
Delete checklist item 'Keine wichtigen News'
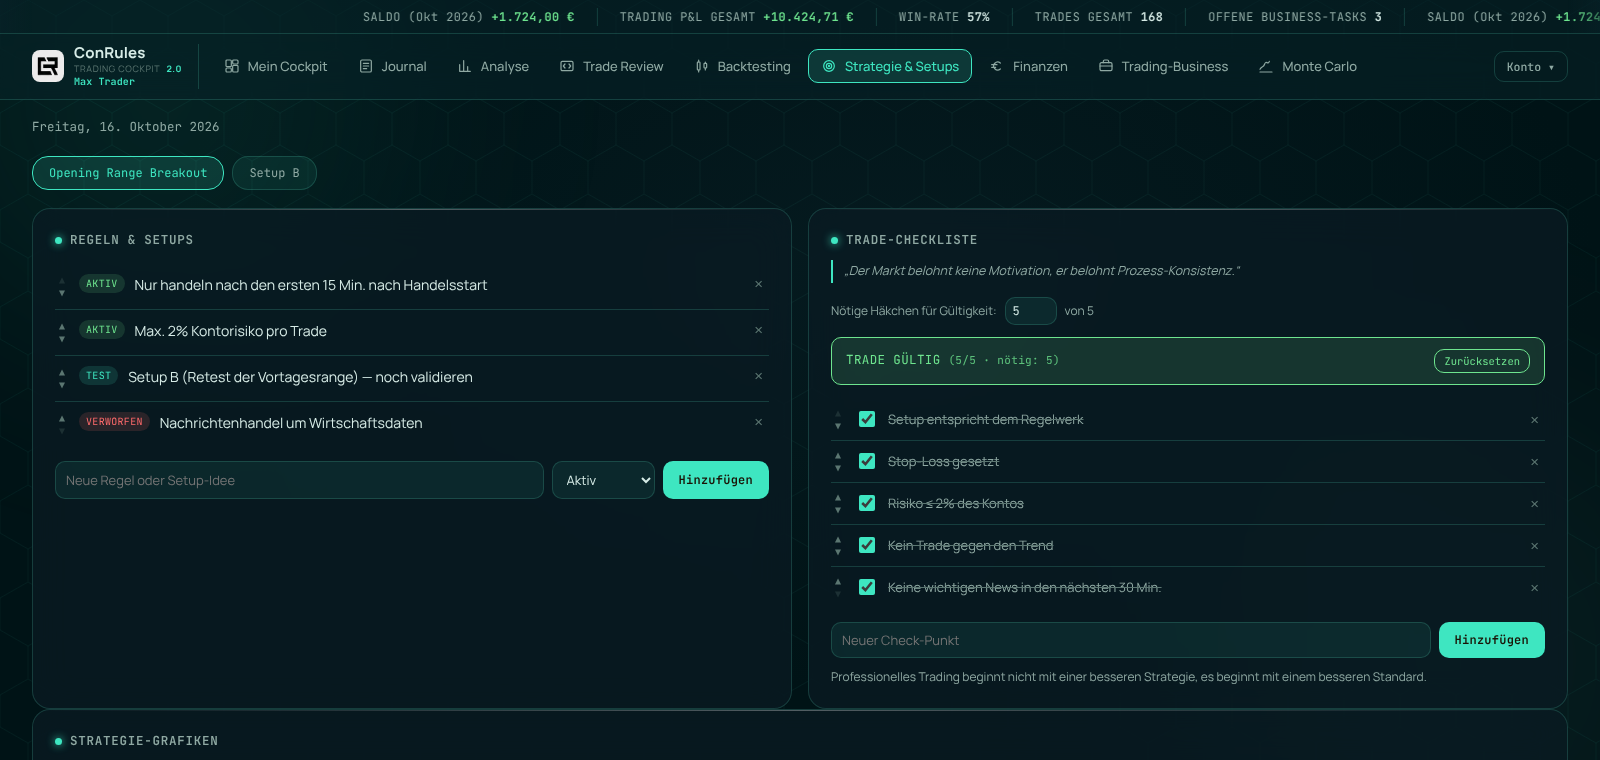pos(1534,588)
